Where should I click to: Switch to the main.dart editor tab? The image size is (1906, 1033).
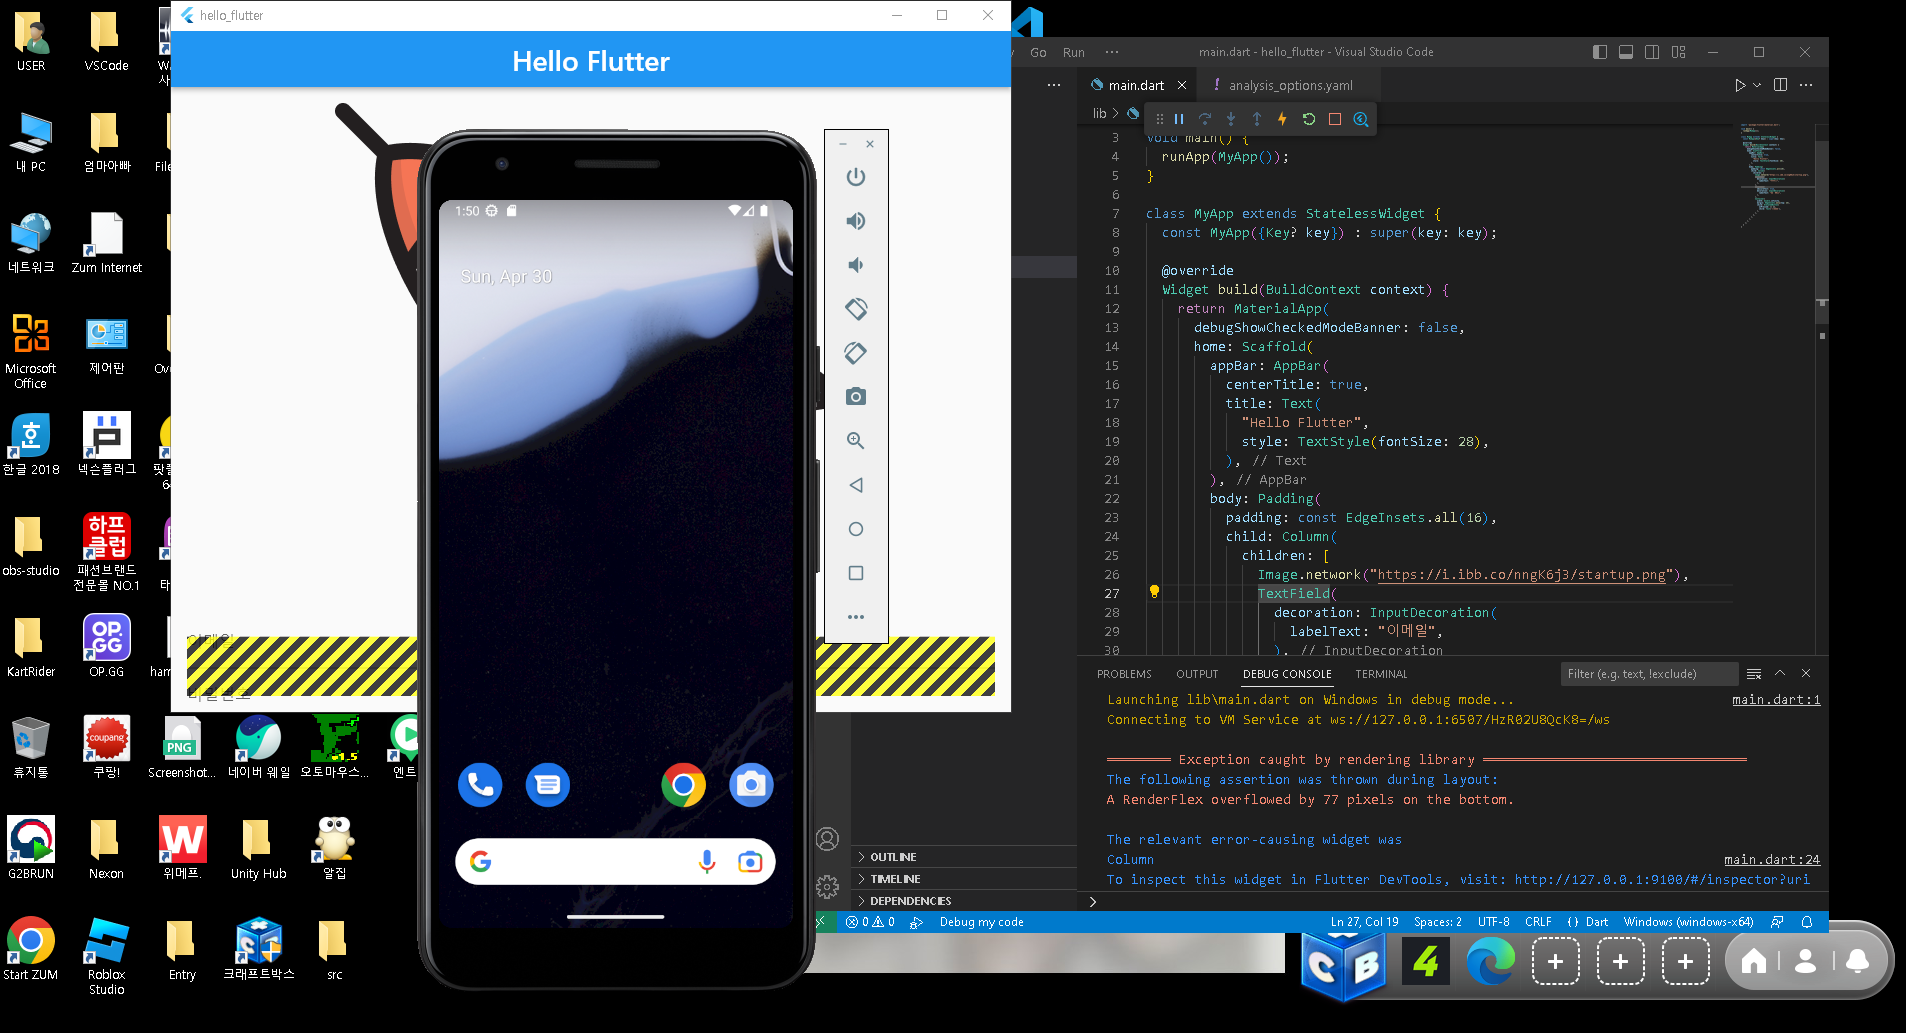[1136, 85]
